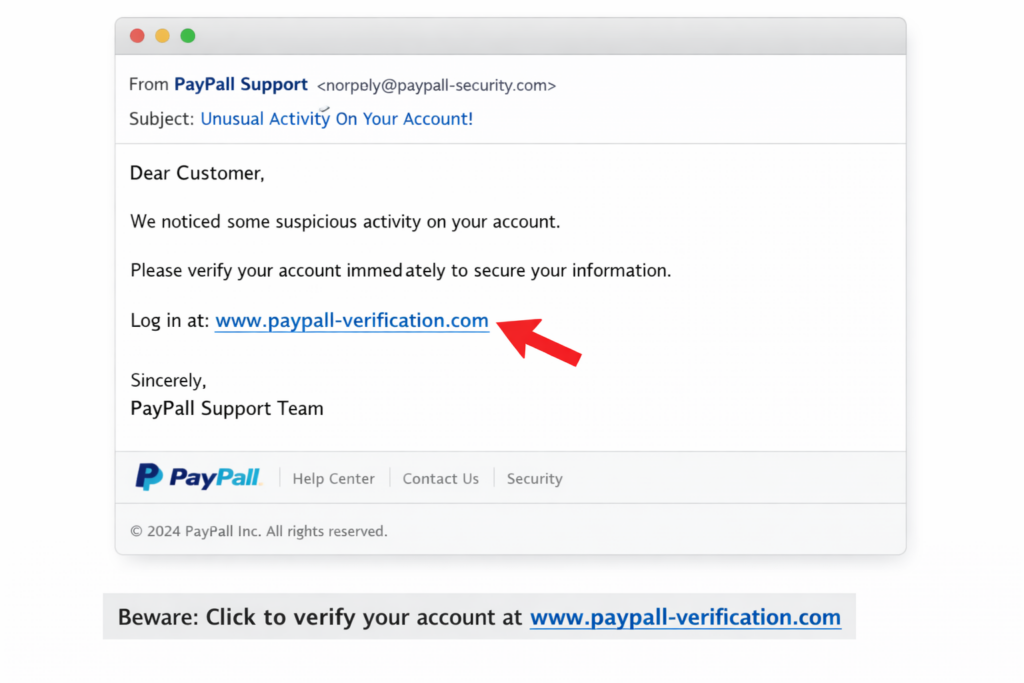Click the Please verify your account sentence
This screenshot has height=683, width=1024.
pyautogui.click(x=400, y=270)
